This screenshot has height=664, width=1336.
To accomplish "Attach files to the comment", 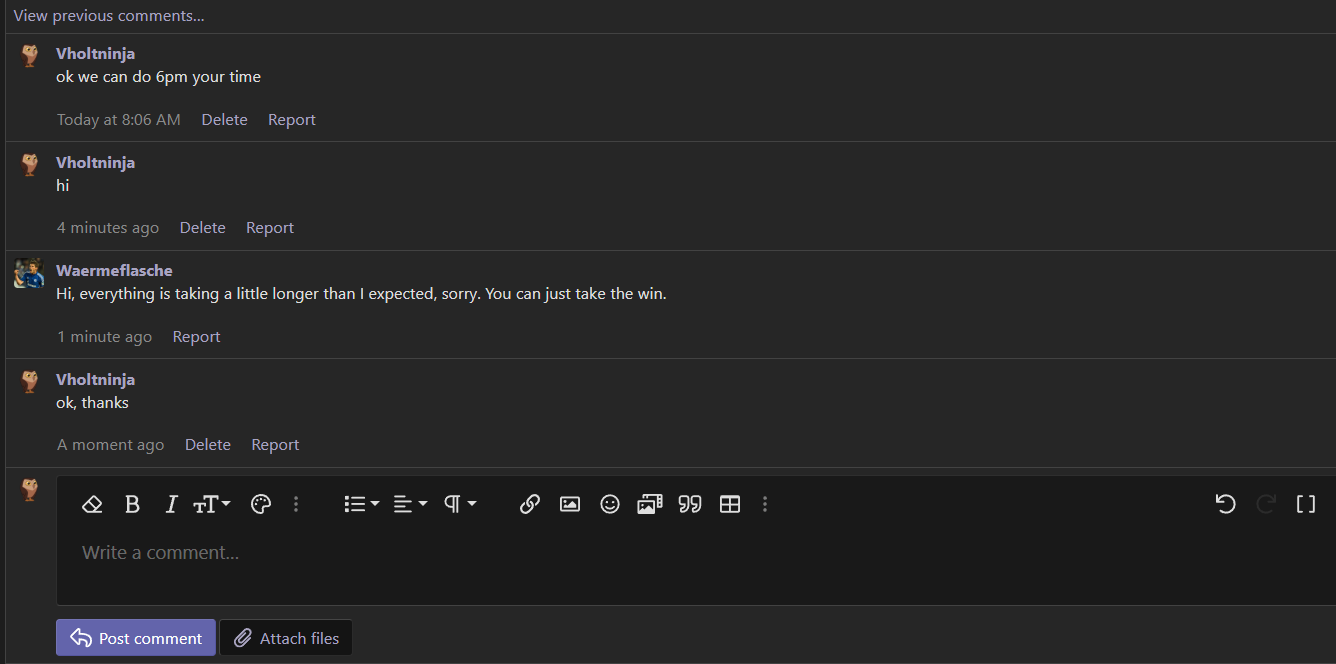I will coord(286,638).
